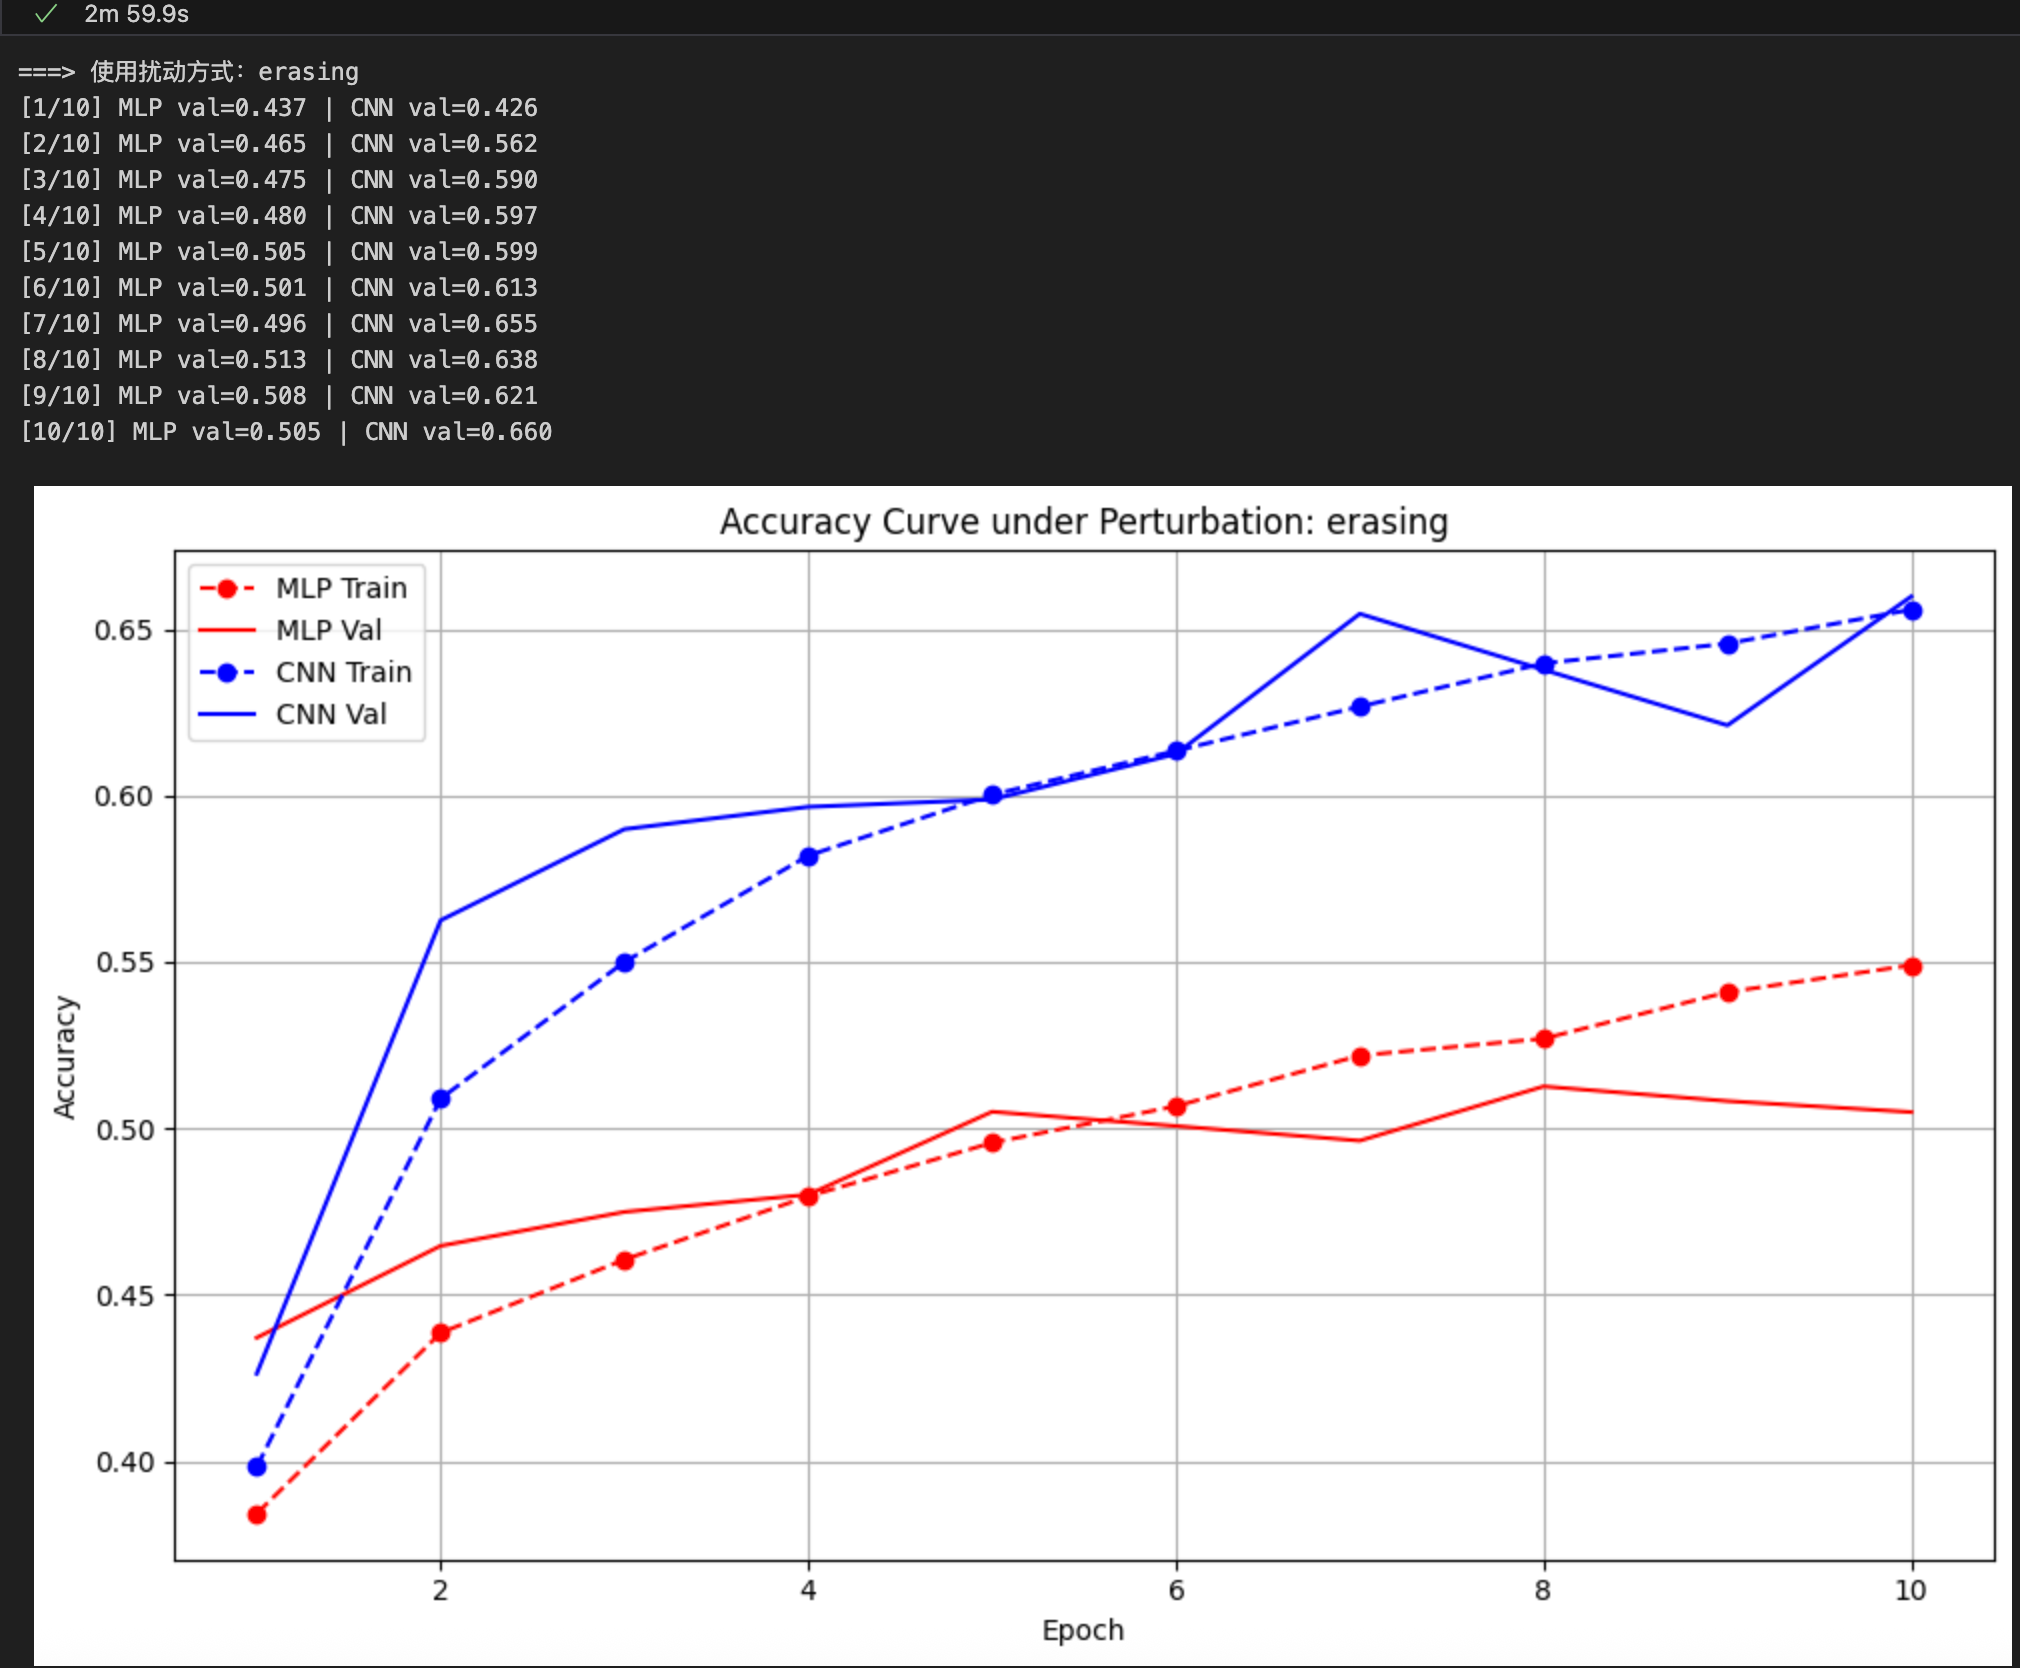Click MLP Train data point at epoch 1
The image size is (2020, 1668).
(257, 1515)
